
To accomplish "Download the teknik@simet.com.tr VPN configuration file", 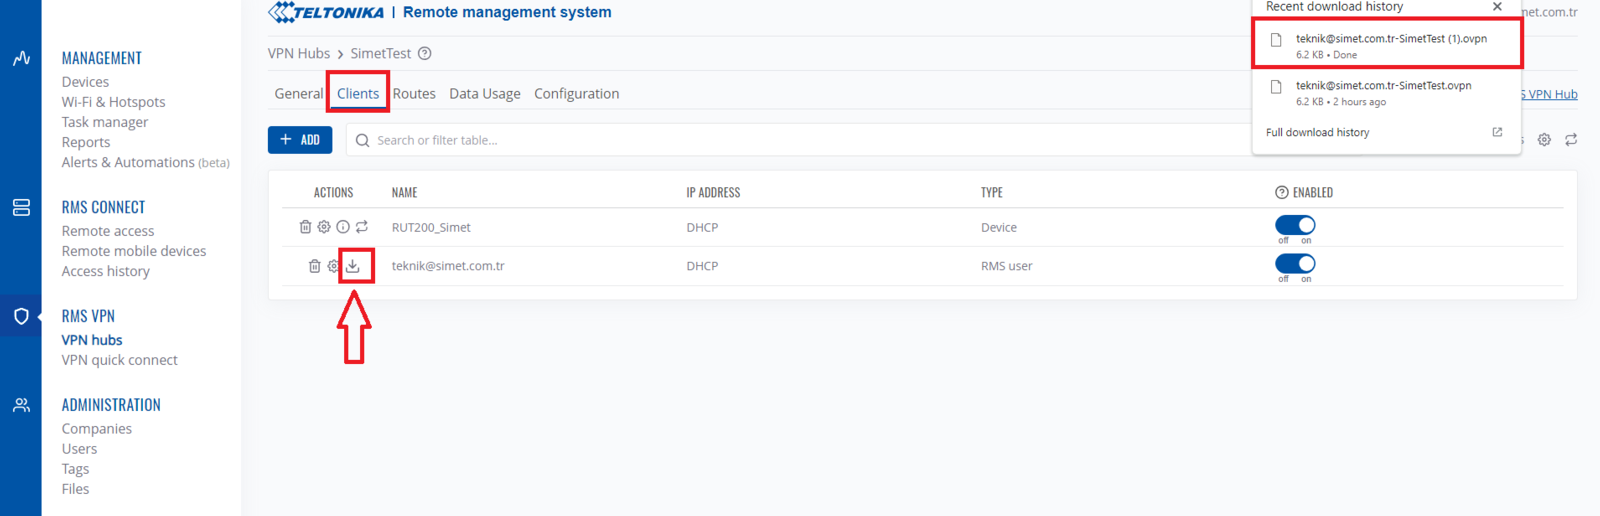I will [353, 266].
